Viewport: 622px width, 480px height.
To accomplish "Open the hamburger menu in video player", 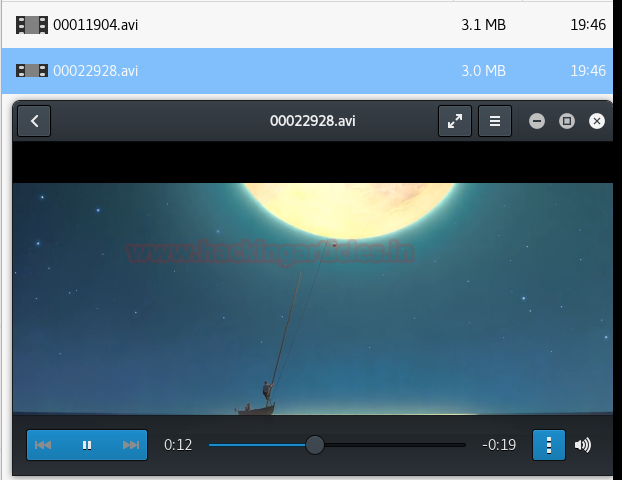I will [x=495, y=121].
